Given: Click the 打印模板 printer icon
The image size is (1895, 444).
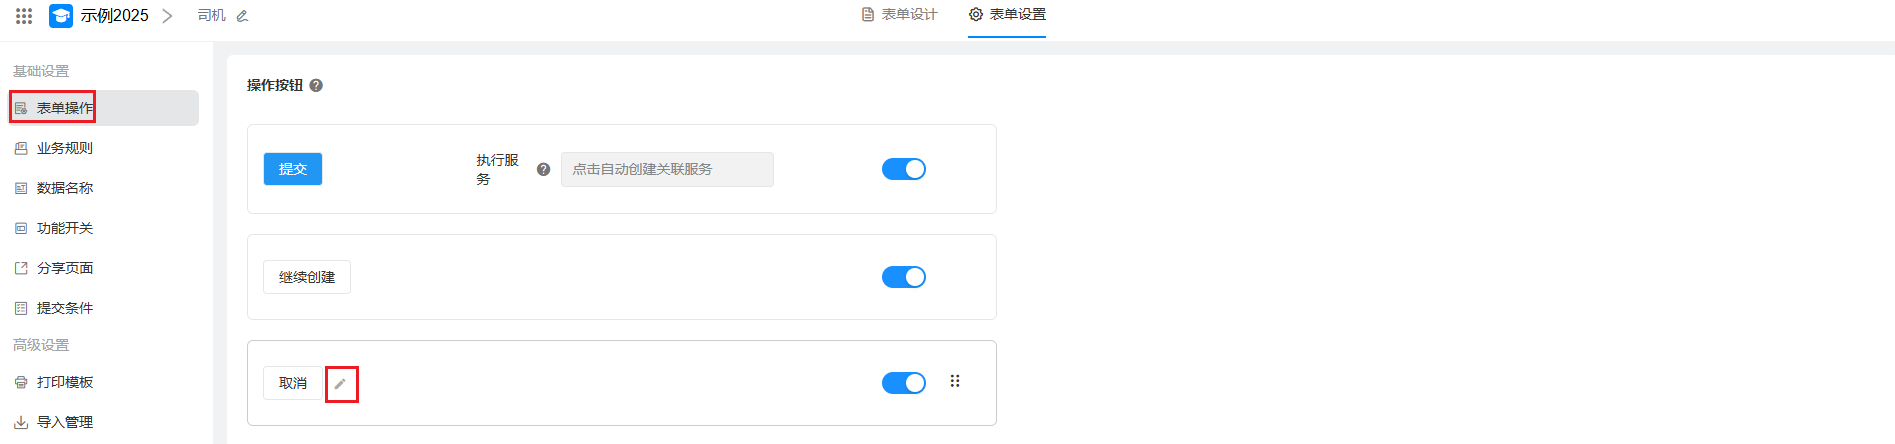Looking at the screenshot, I should 21,383.
